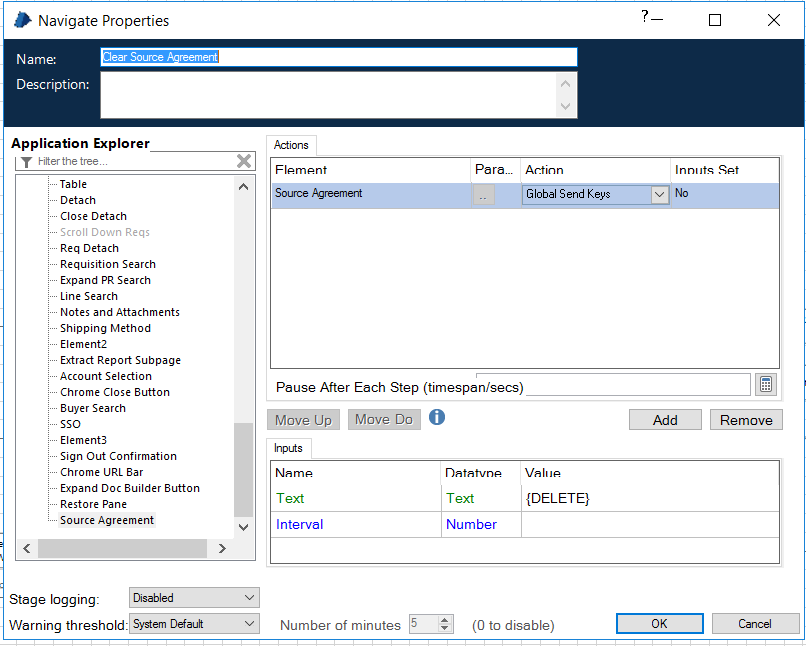The height and width of the screenshot is (646, 806).
Task: Click the Add button to add an action
Action: coord(665,419)
